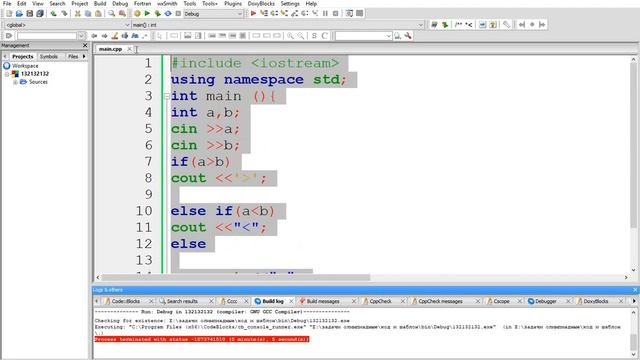
Task: Click the Cut scissors icon
Action: tap(78, 13)
